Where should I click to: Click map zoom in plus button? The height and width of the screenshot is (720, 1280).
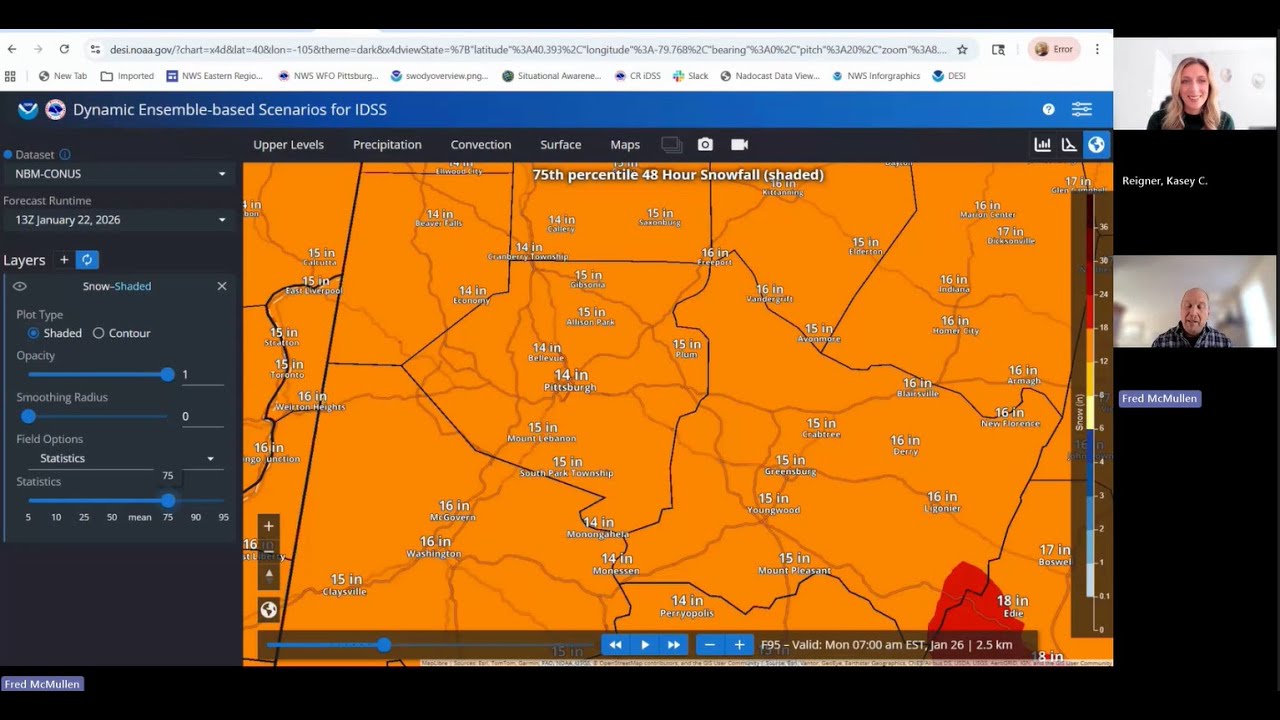pyautogui.click(x=268, y=526)
